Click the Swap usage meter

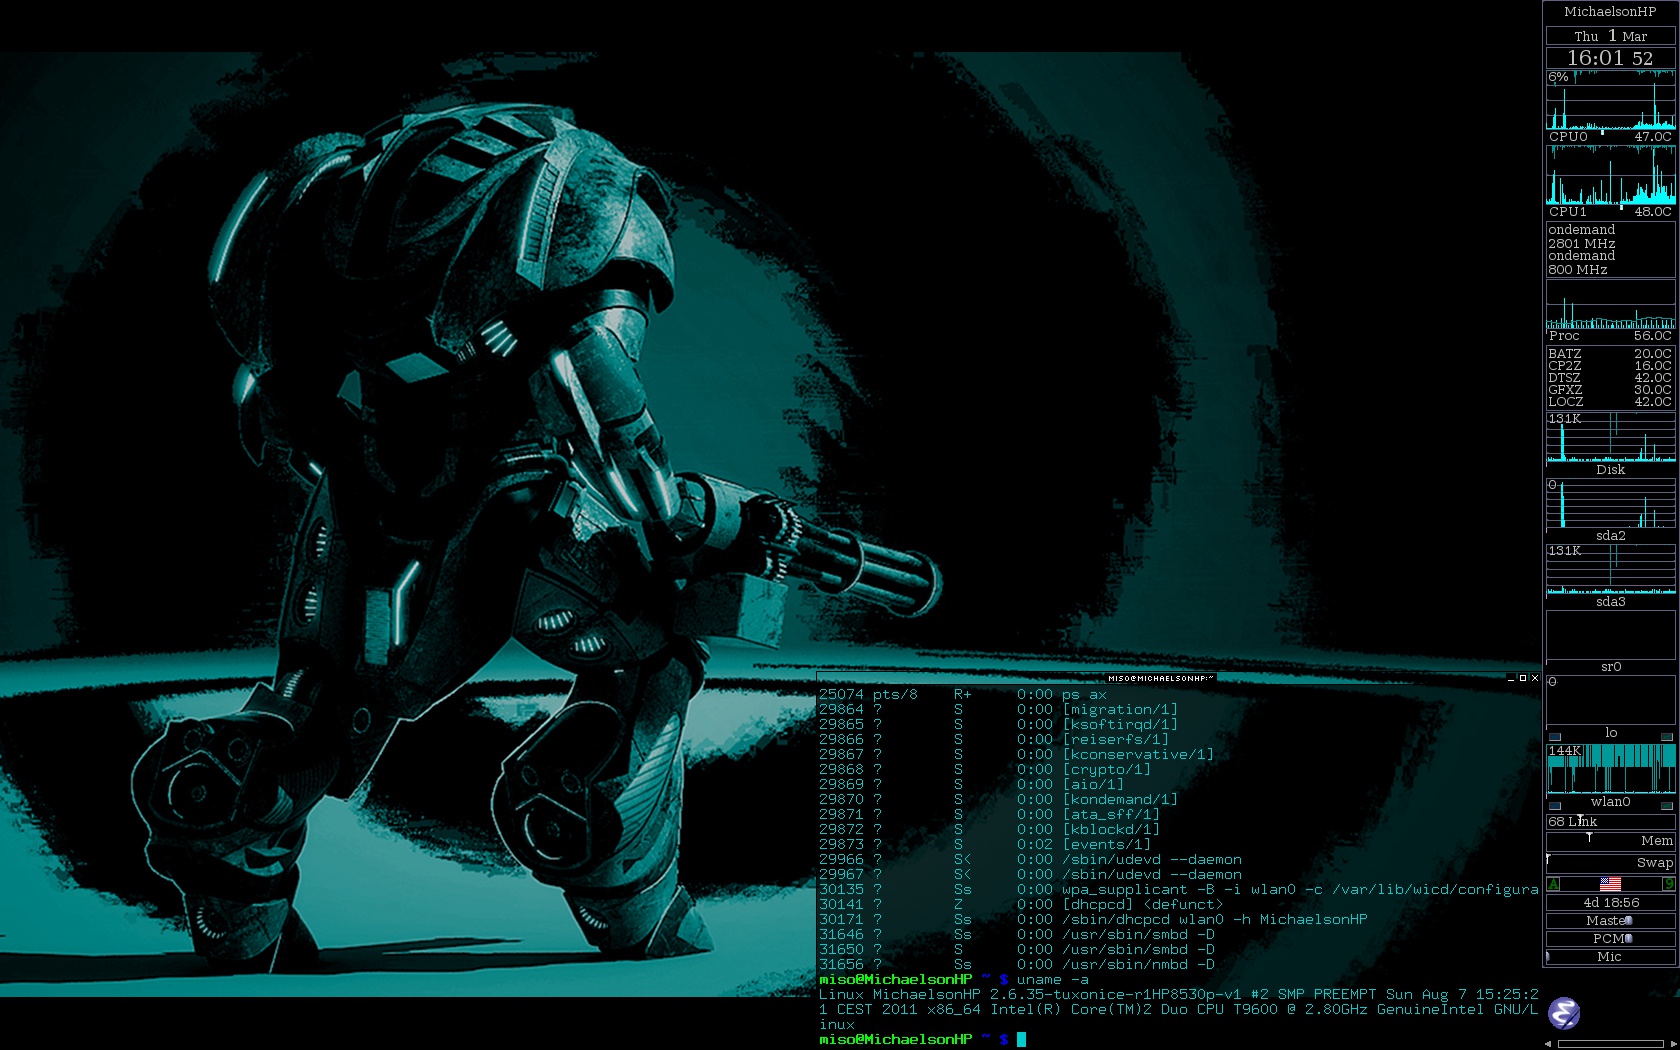1610,863
